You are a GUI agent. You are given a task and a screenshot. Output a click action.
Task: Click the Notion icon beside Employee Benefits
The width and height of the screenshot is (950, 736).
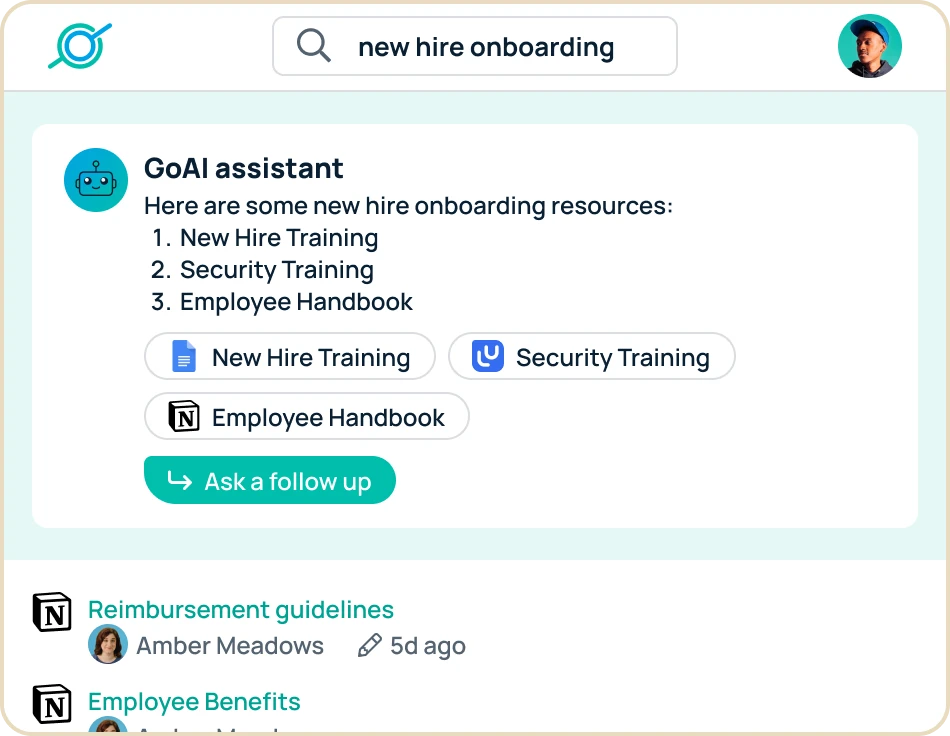(x=52, y=704)
